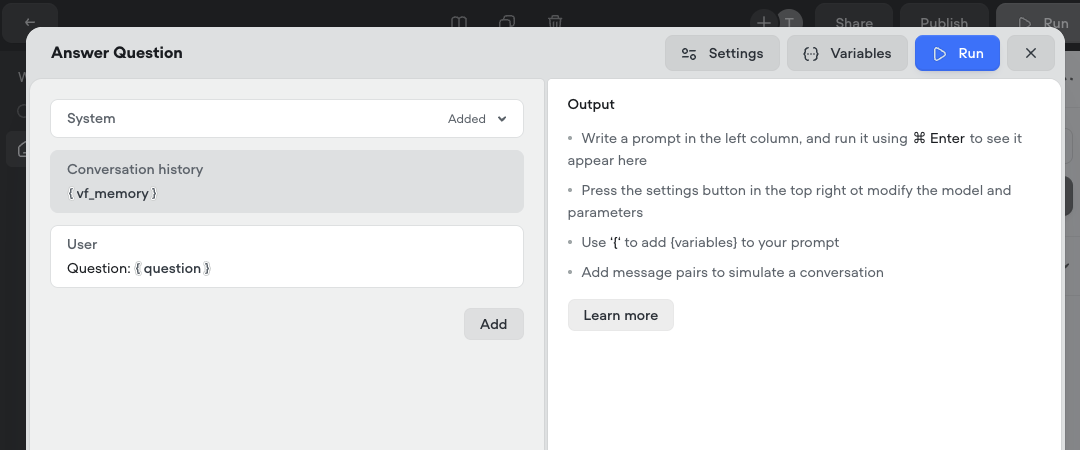Screen dimensions: 1080x450
Task: Click the Share button in the background window
Action: [x=854, y=23]
